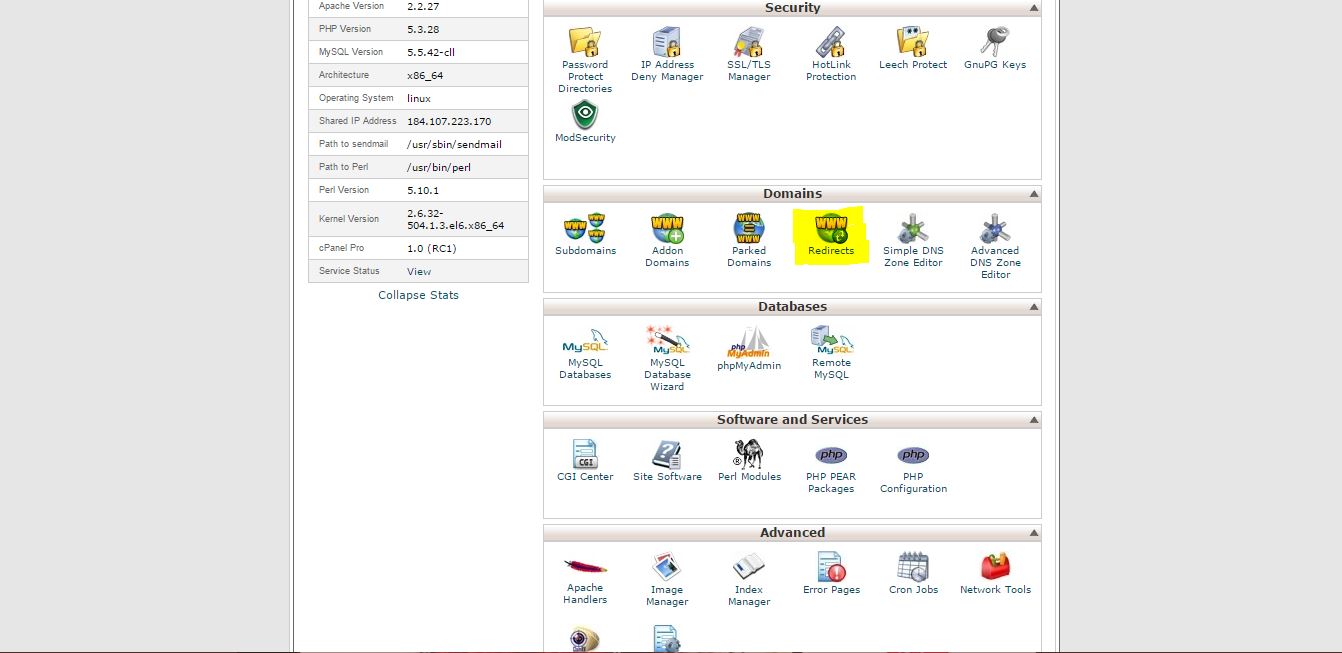The height and width of the screenshot is (653, 1342).
Task: Select Operating System value linux
Action: 419,99
